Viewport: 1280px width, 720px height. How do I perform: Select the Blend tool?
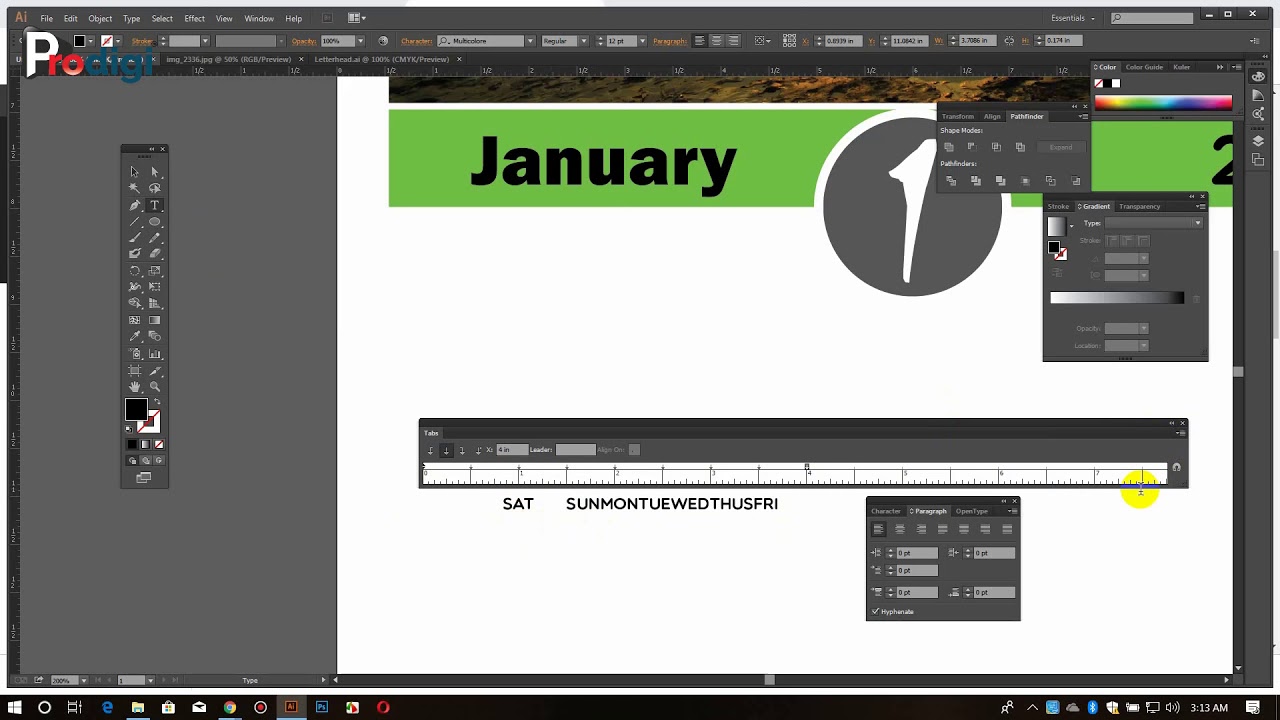pos(155,337)
